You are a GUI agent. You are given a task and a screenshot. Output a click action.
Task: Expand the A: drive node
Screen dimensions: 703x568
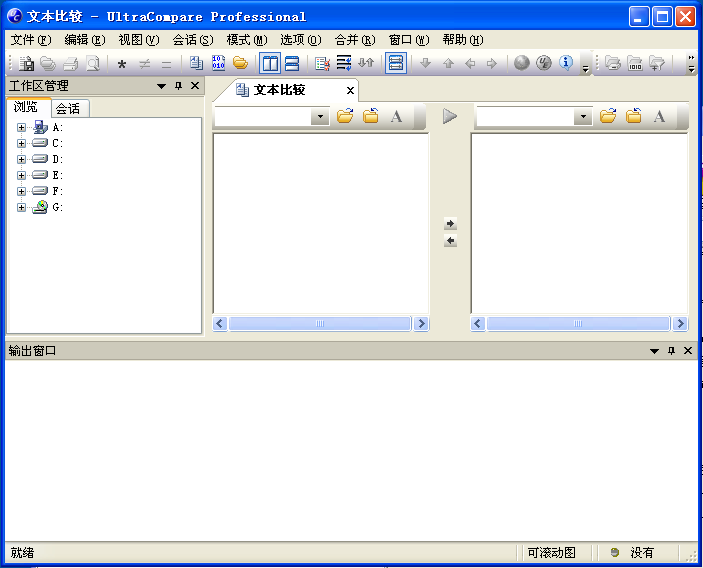(x=21, y=127)
